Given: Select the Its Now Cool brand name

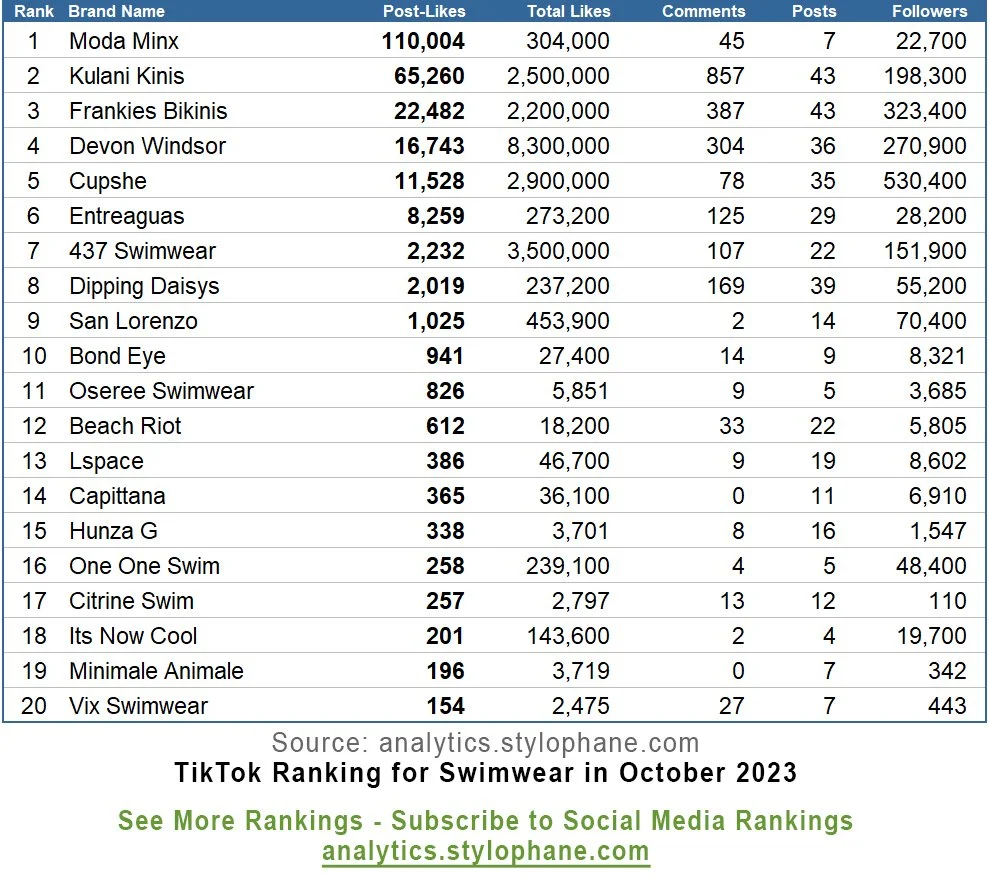Looking at the screenshot, I should click(x=133, y=636).
